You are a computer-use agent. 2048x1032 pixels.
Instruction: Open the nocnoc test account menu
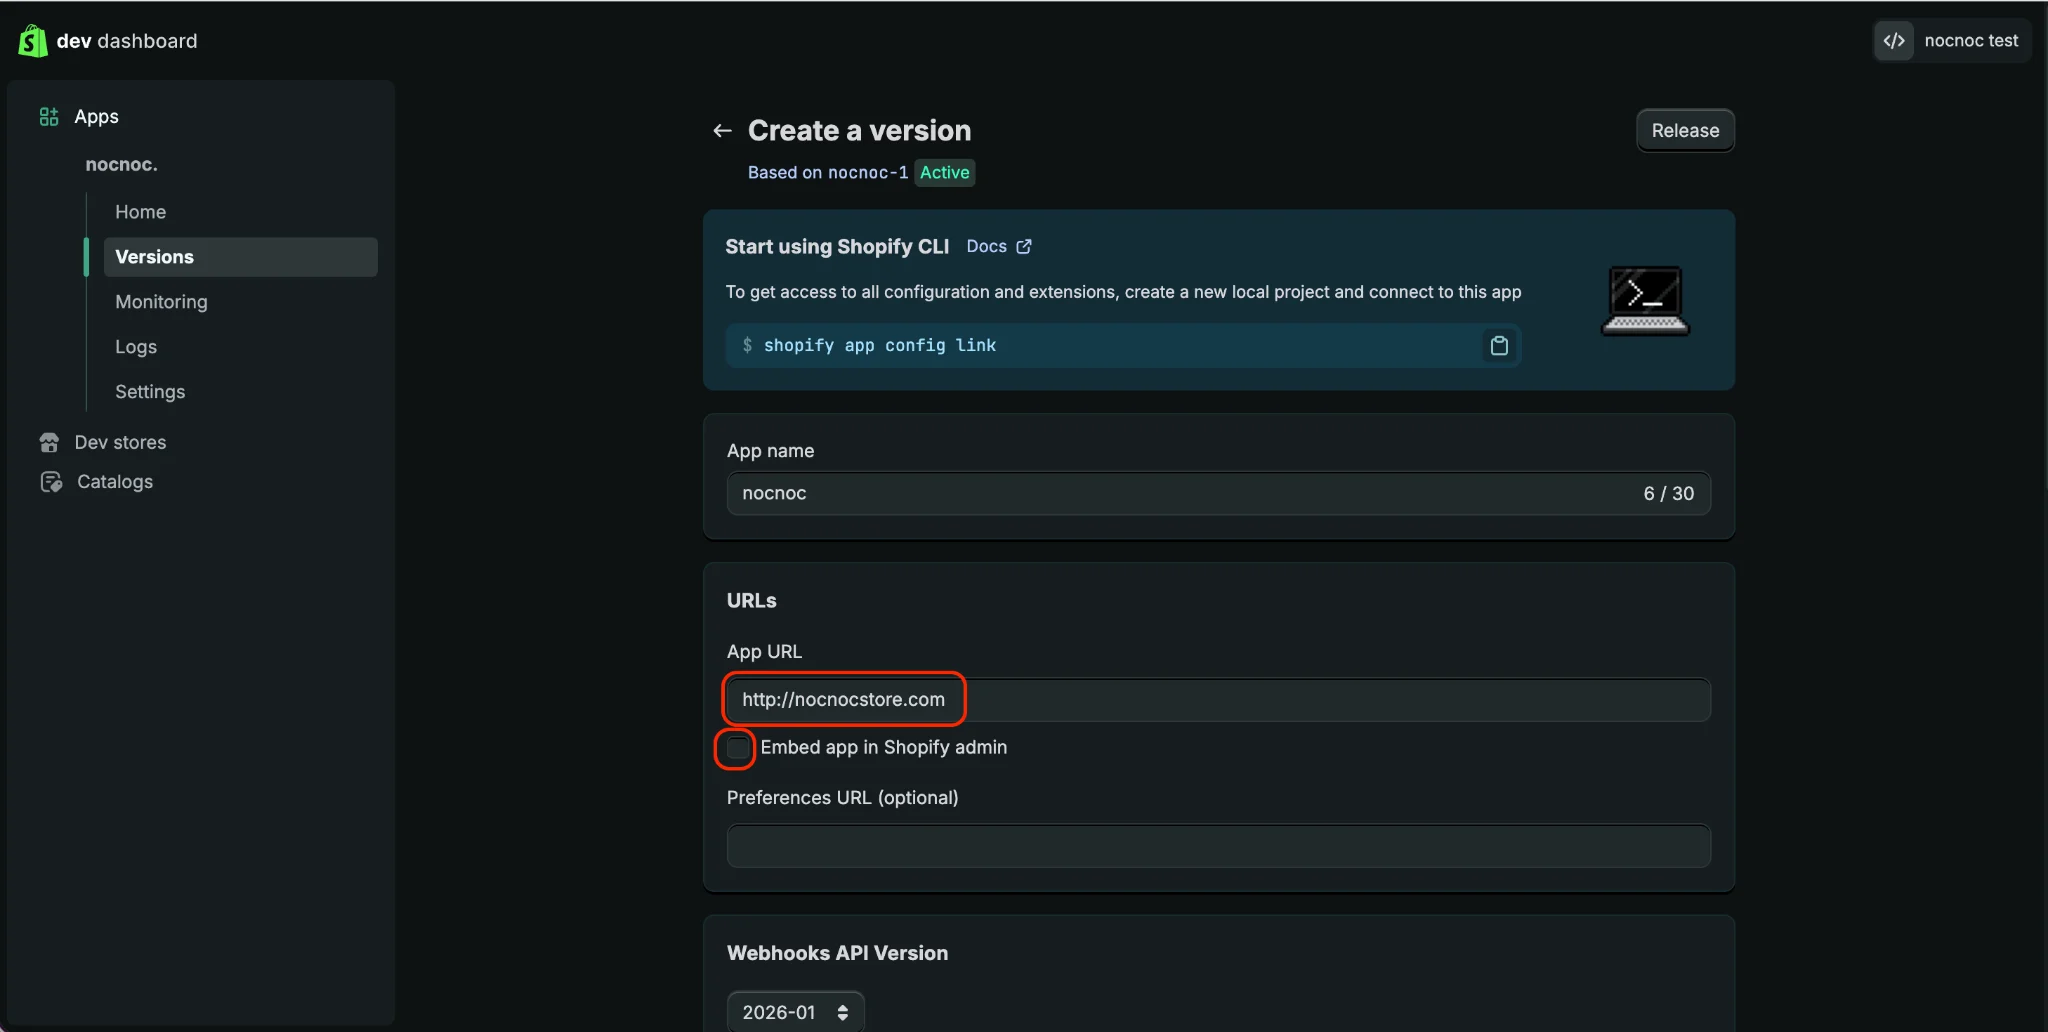coord(1952,41)
